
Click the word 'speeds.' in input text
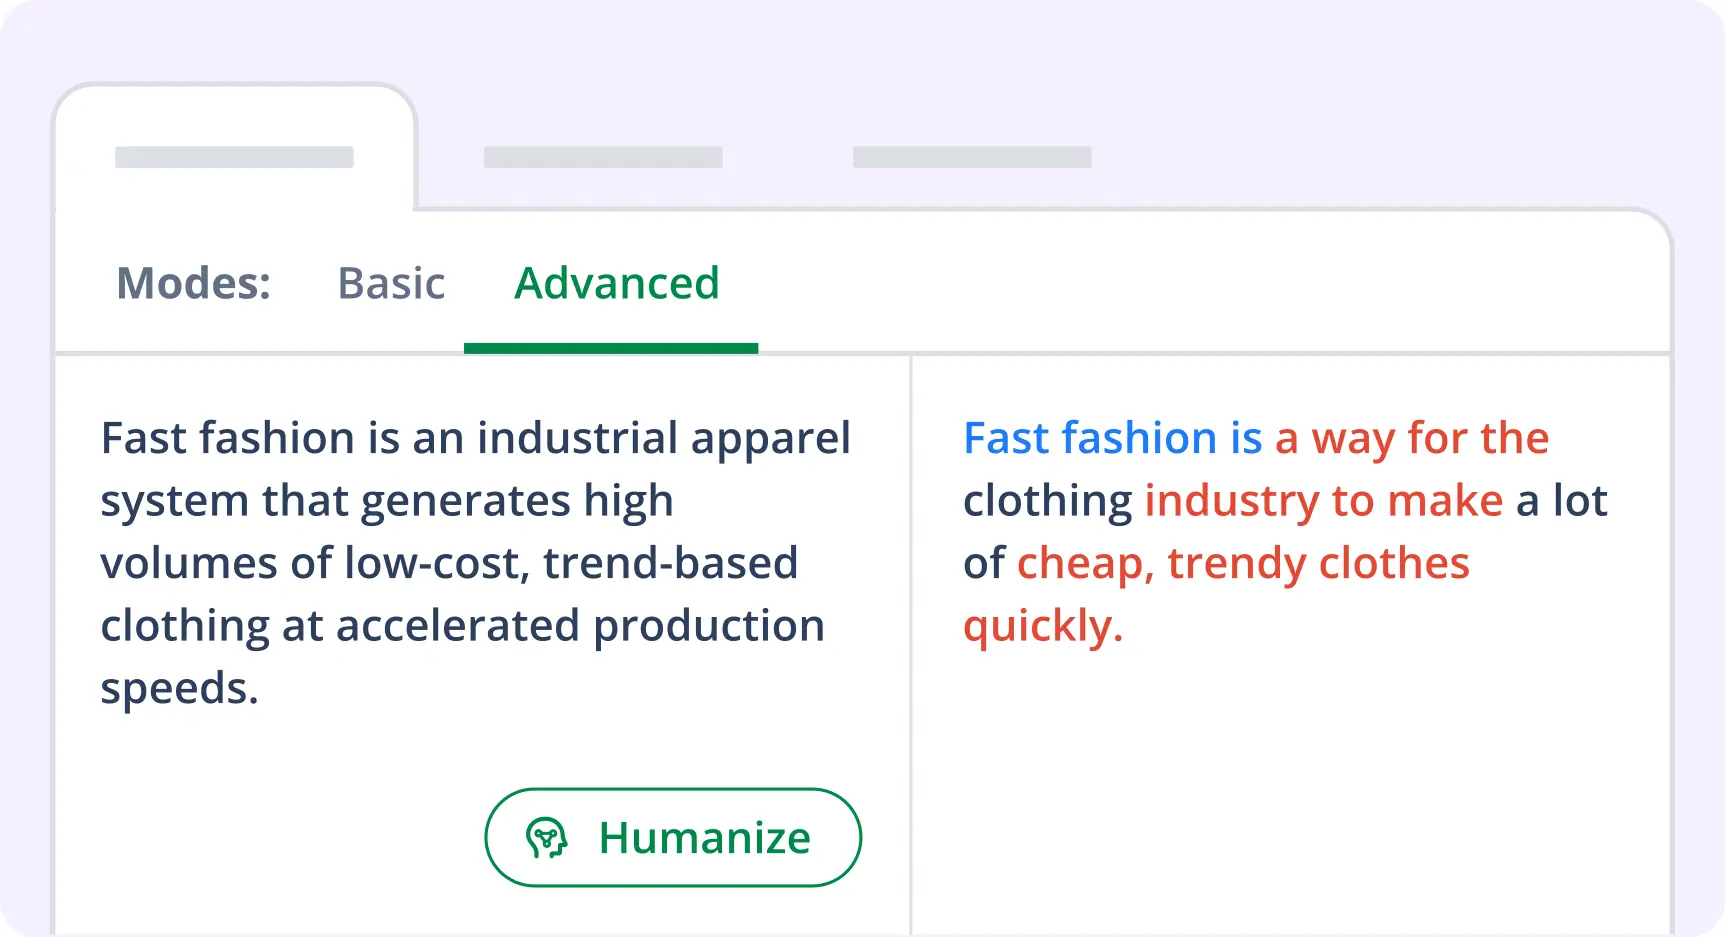pyautogui.click(x=179, y=688)
